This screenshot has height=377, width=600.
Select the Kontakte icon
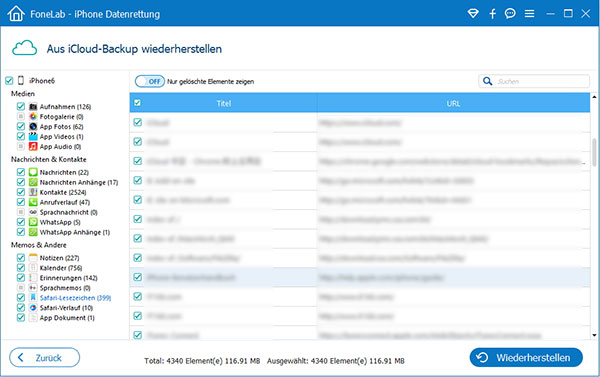click(33, 192)
